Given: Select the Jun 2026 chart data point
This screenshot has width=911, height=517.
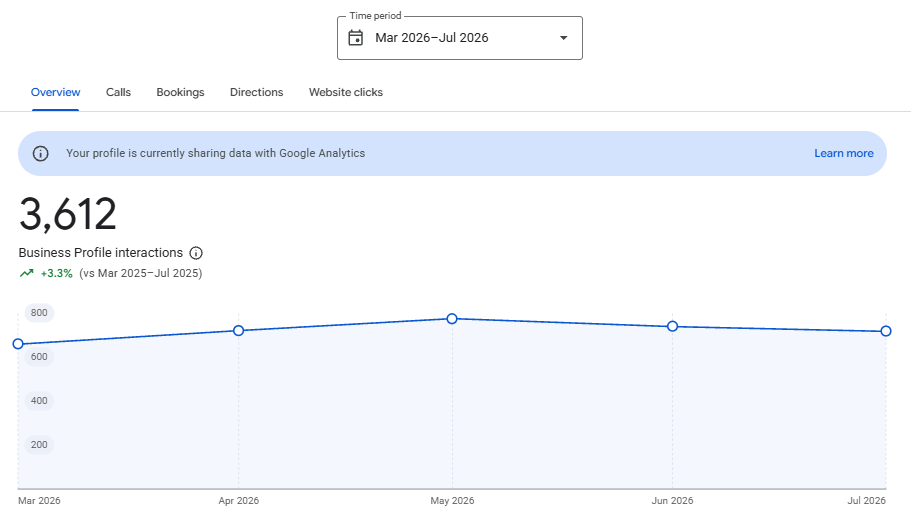Looking at the screenshot, I should tap(672, 326).
